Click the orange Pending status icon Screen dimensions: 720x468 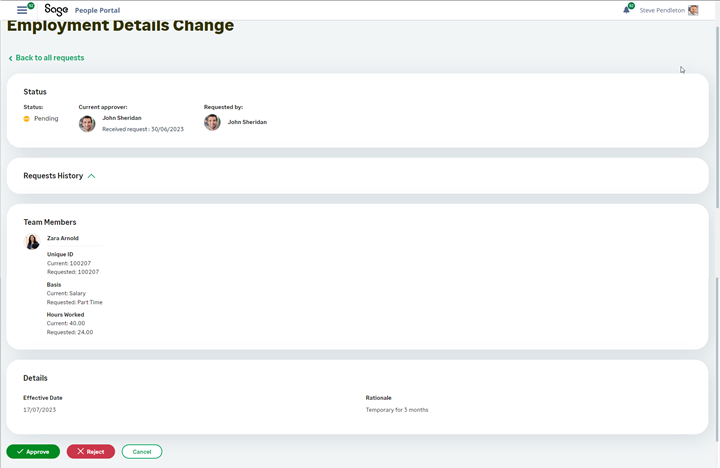(27, 119)
